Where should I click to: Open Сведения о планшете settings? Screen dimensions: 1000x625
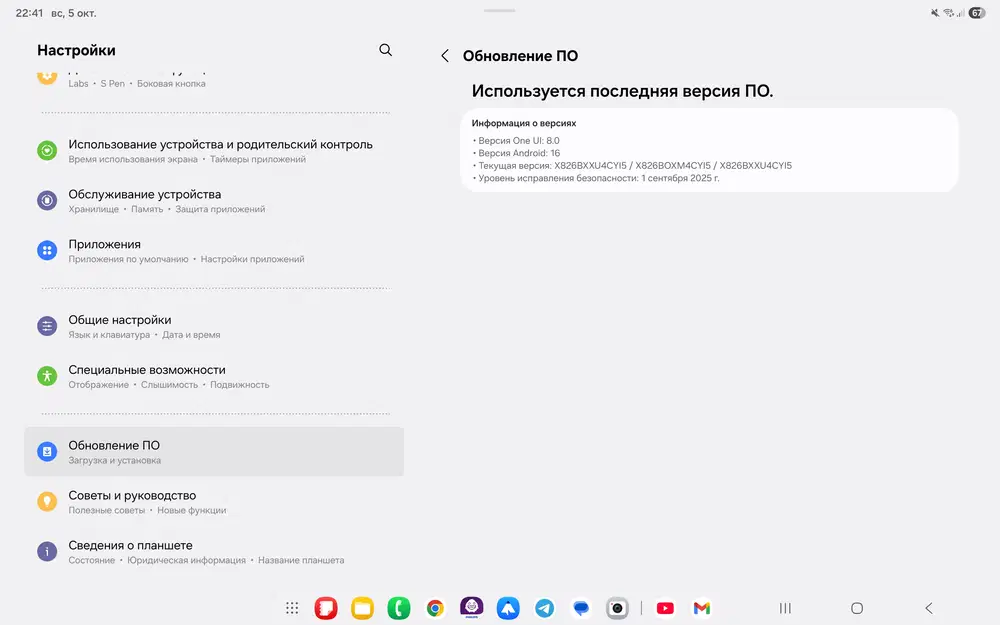point(214,552)
